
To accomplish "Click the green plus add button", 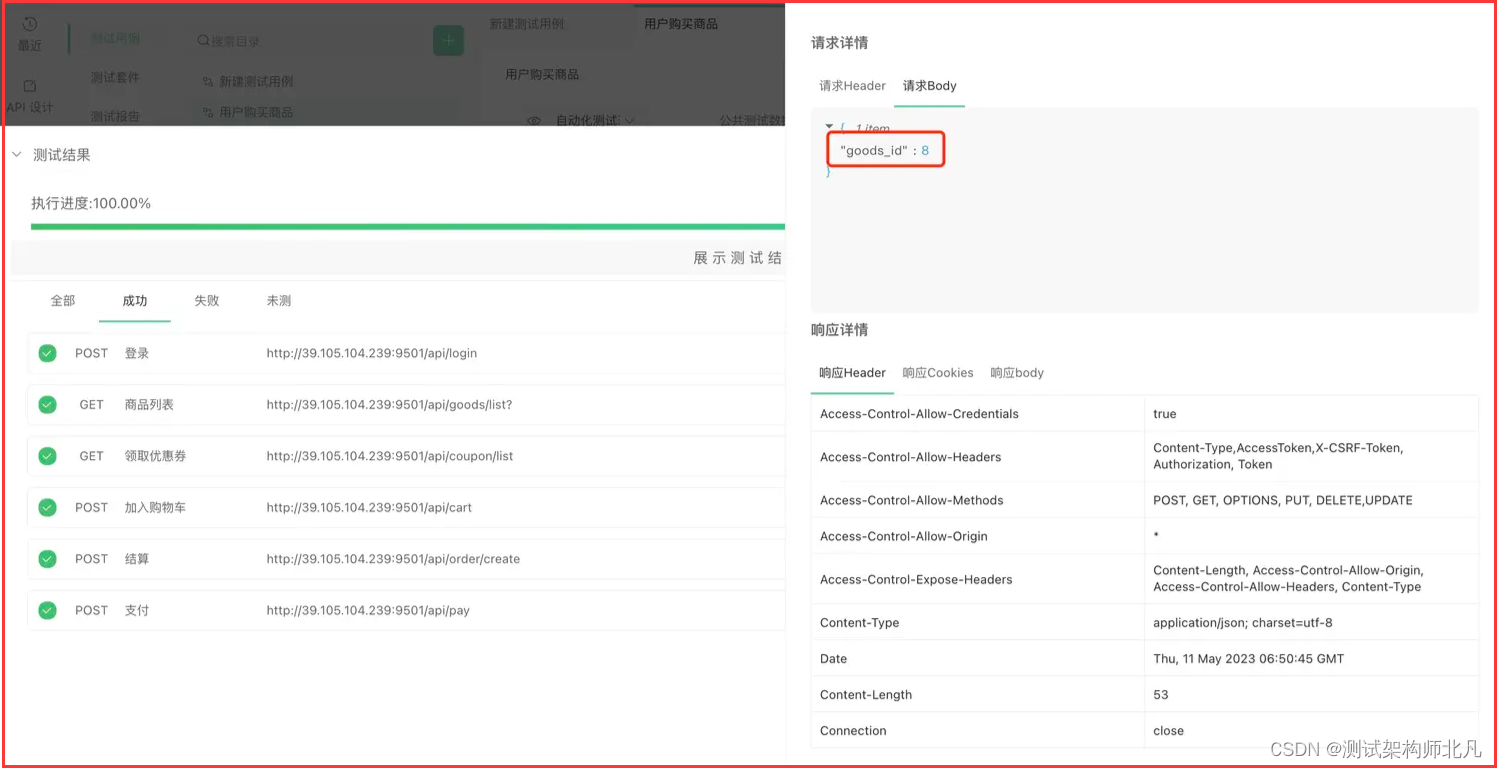I will [x=448, y=40].
